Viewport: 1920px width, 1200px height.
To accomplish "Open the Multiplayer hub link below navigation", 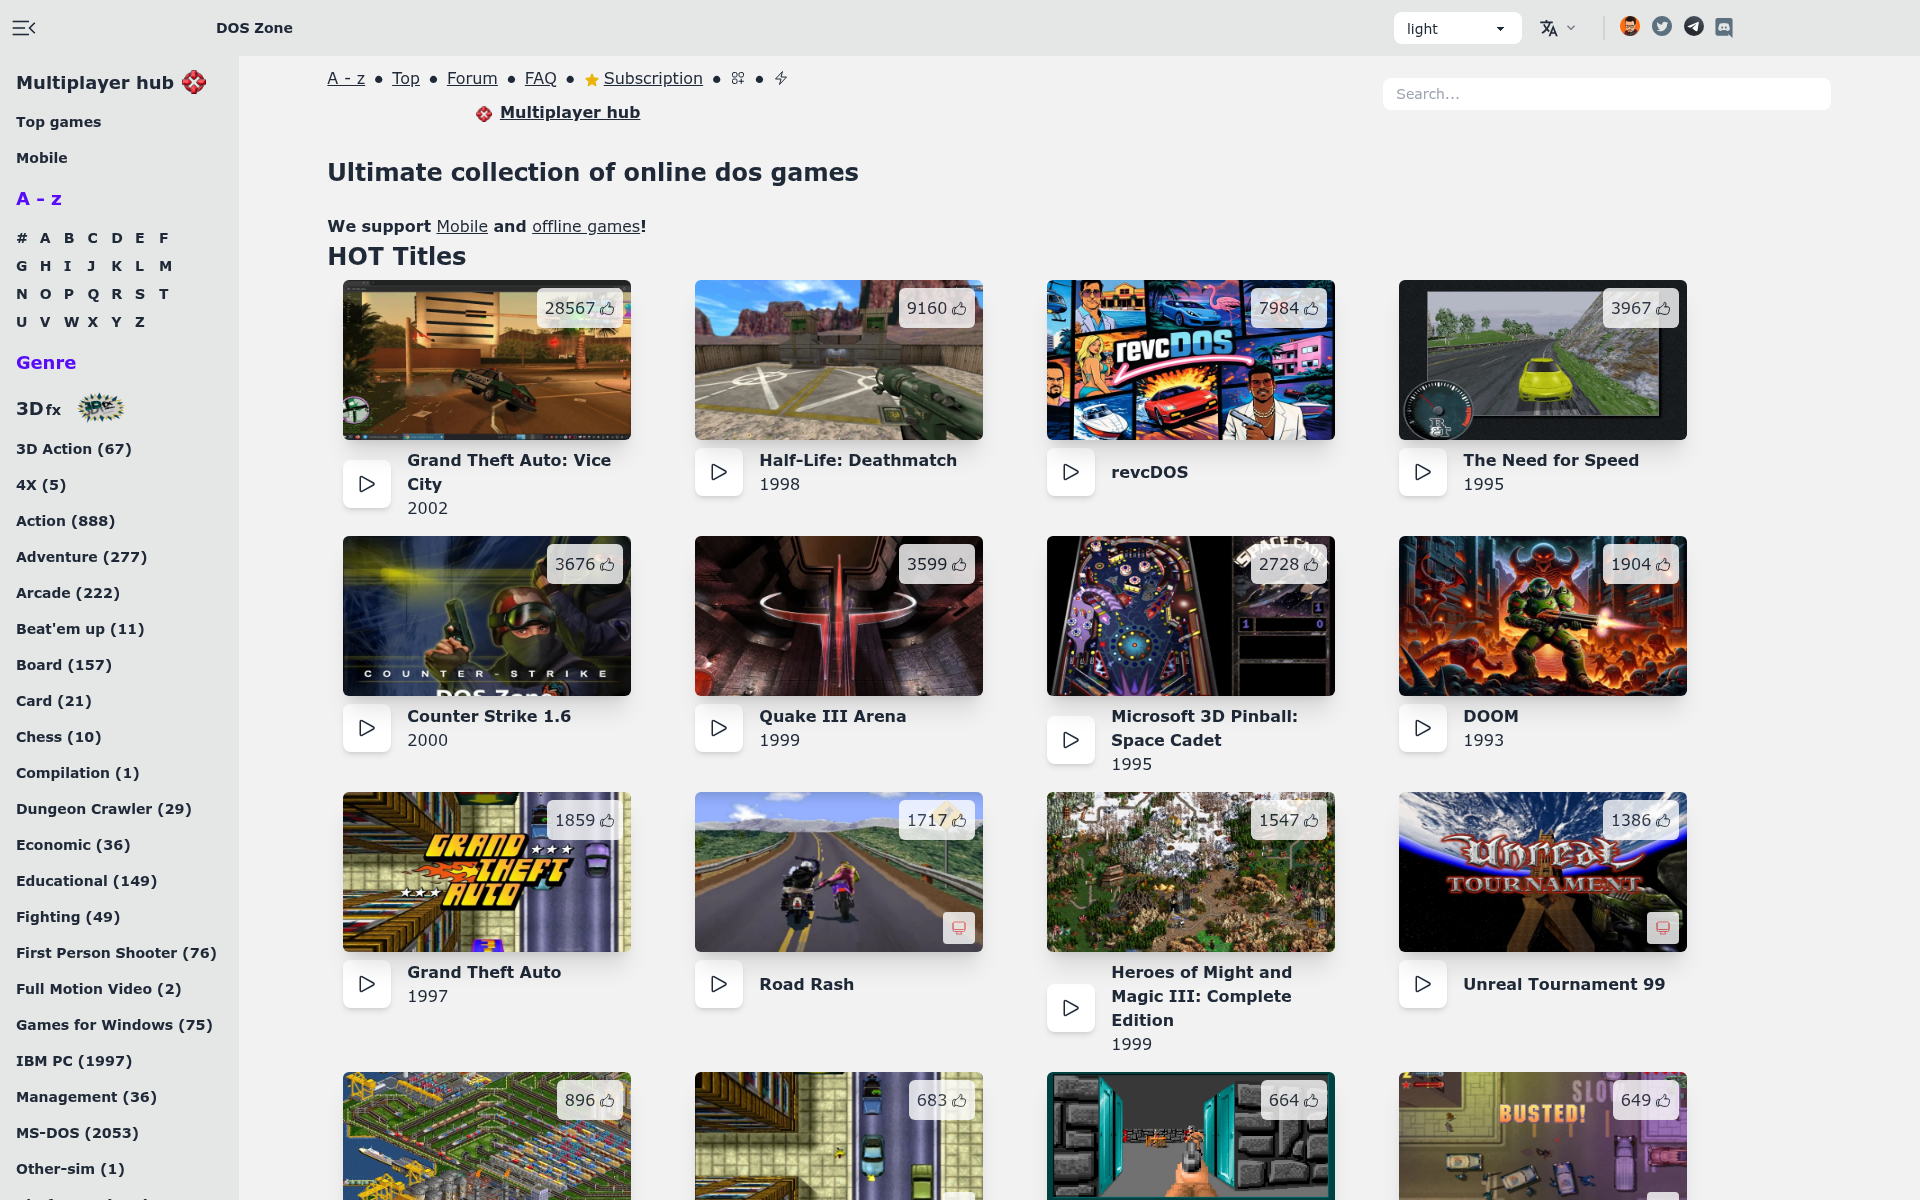I will (570, 112).
